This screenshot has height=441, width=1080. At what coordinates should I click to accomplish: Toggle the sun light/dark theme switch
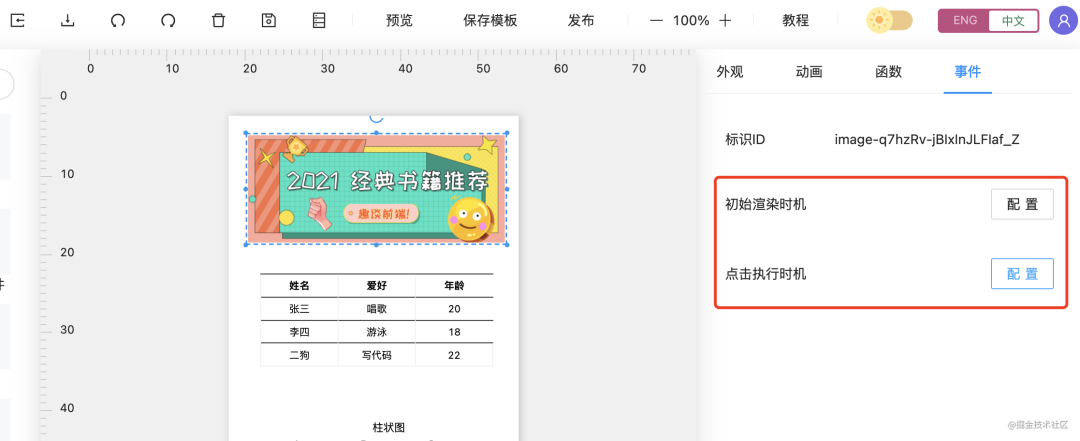tap(889, 21)
